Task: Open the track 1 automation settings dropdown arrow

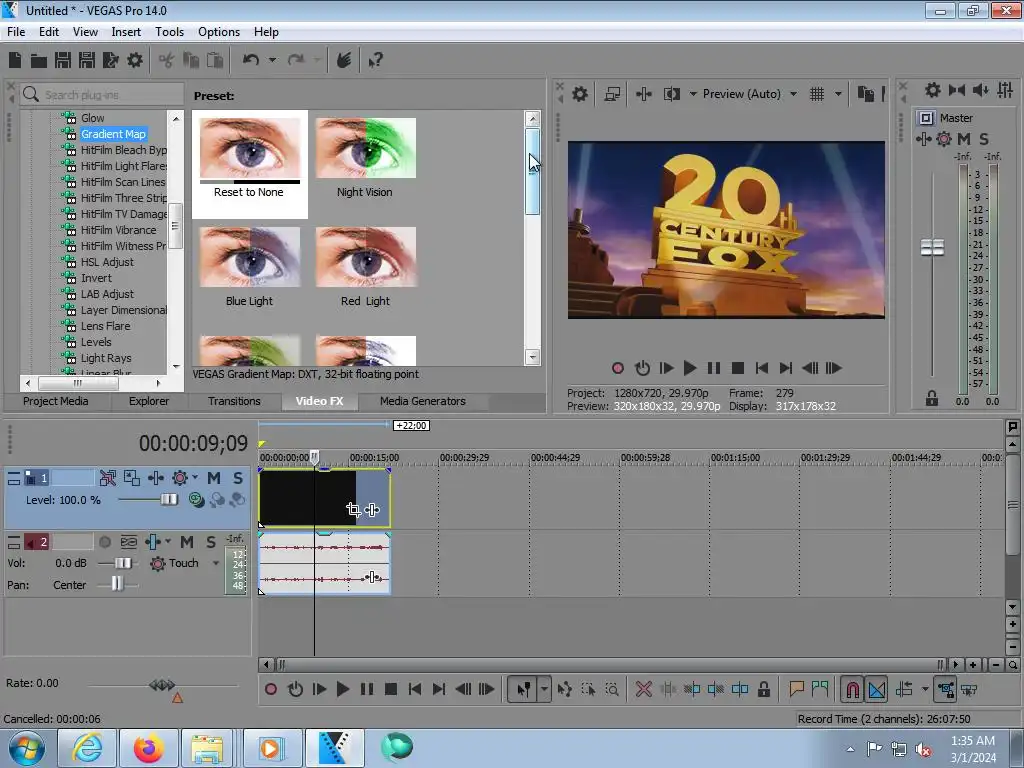Action: pyautogui.click(x=195, y=477)
